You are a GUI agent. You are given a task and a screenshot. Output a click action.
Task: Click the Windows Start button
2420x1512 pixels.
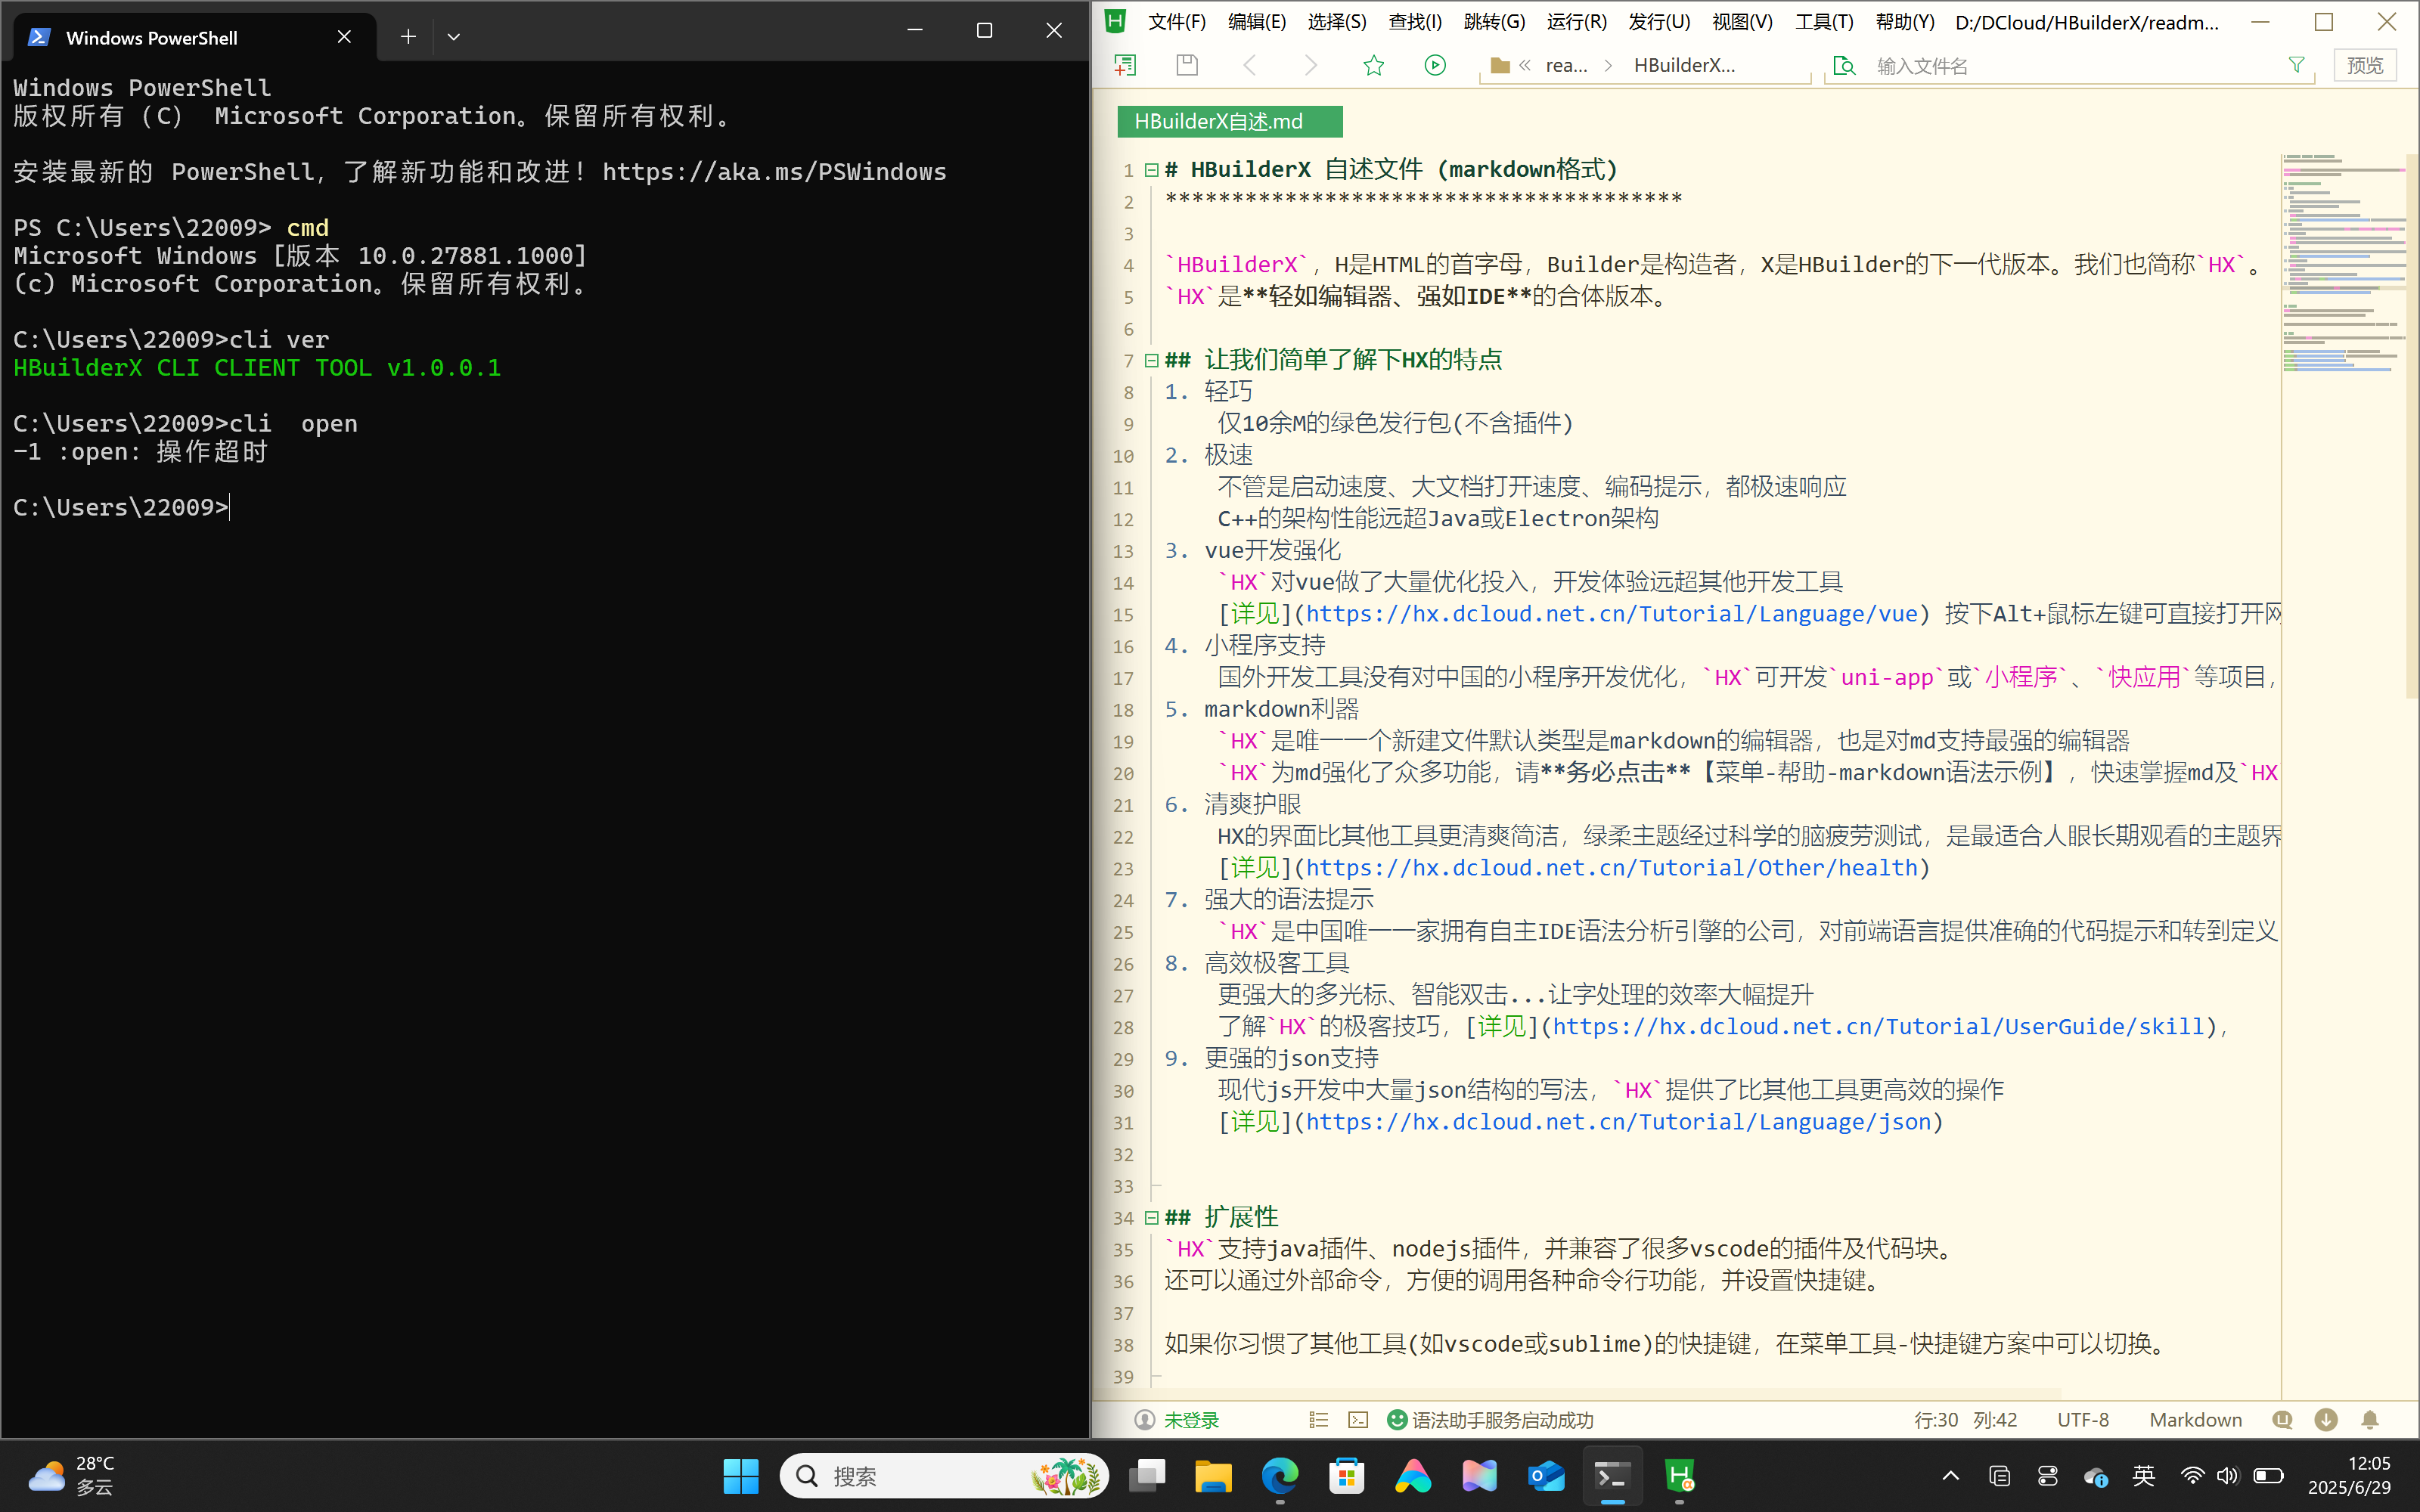tap(741, 1476)
